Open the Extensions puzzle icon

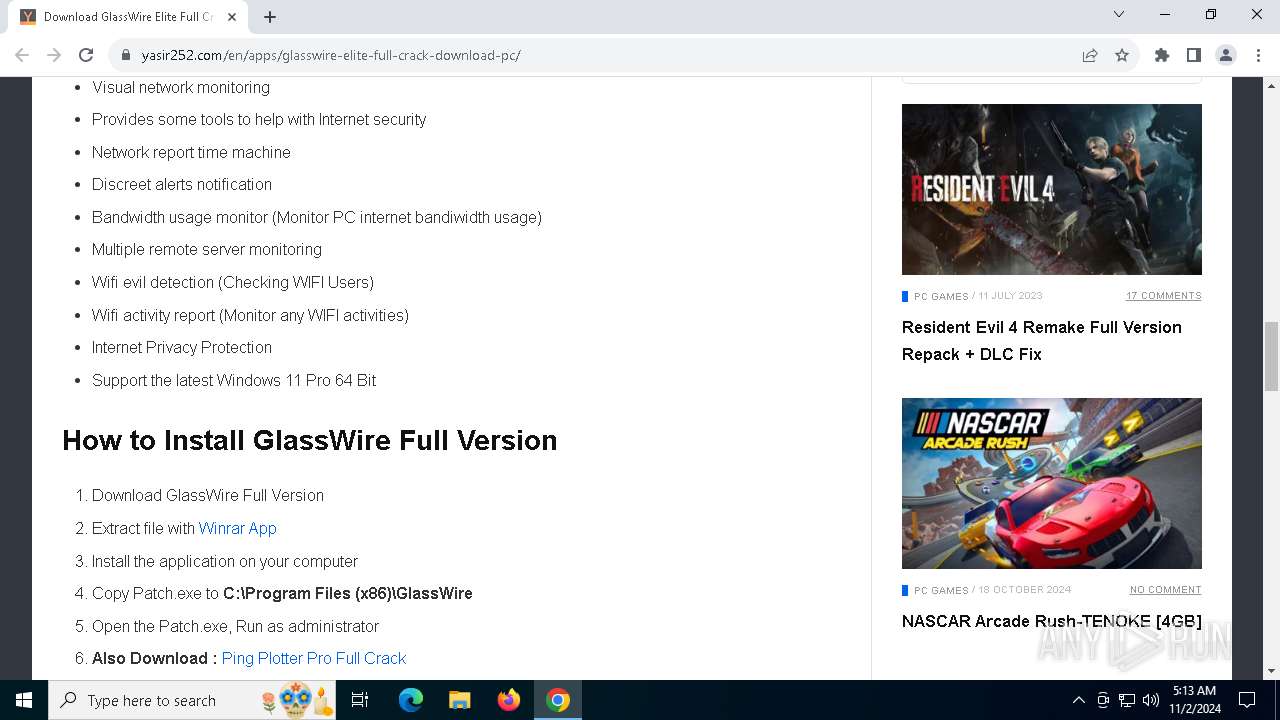pos(1162,55)
